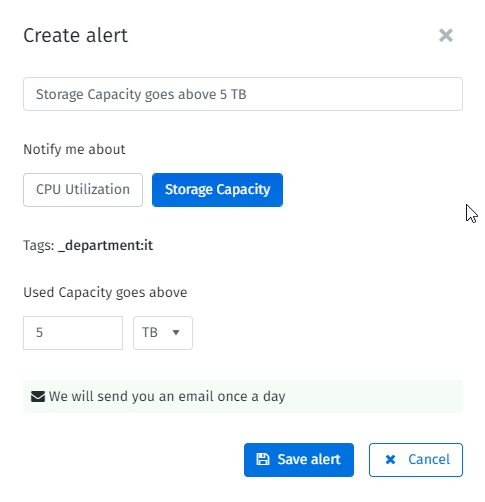Click the envelope icon in the email notice

[38, 397]
